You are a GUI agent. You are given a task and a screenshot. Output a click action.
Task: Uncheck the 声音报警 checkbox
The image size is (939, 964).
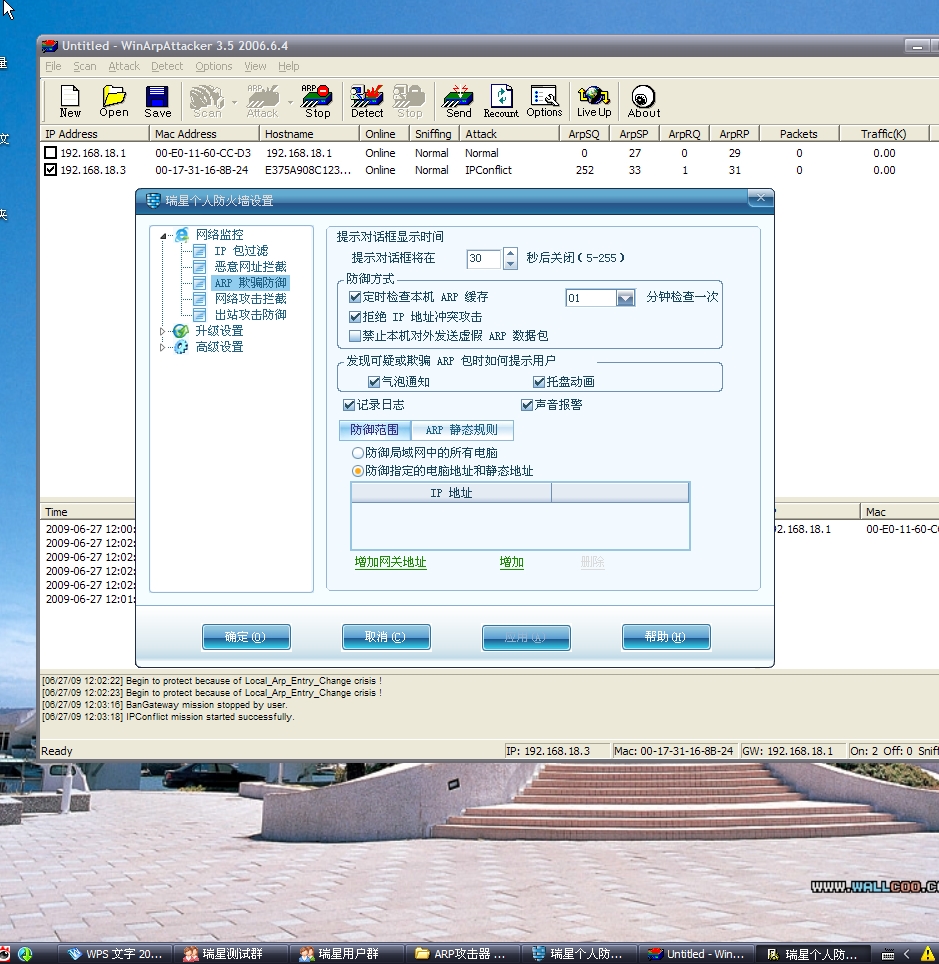point(527,405)
